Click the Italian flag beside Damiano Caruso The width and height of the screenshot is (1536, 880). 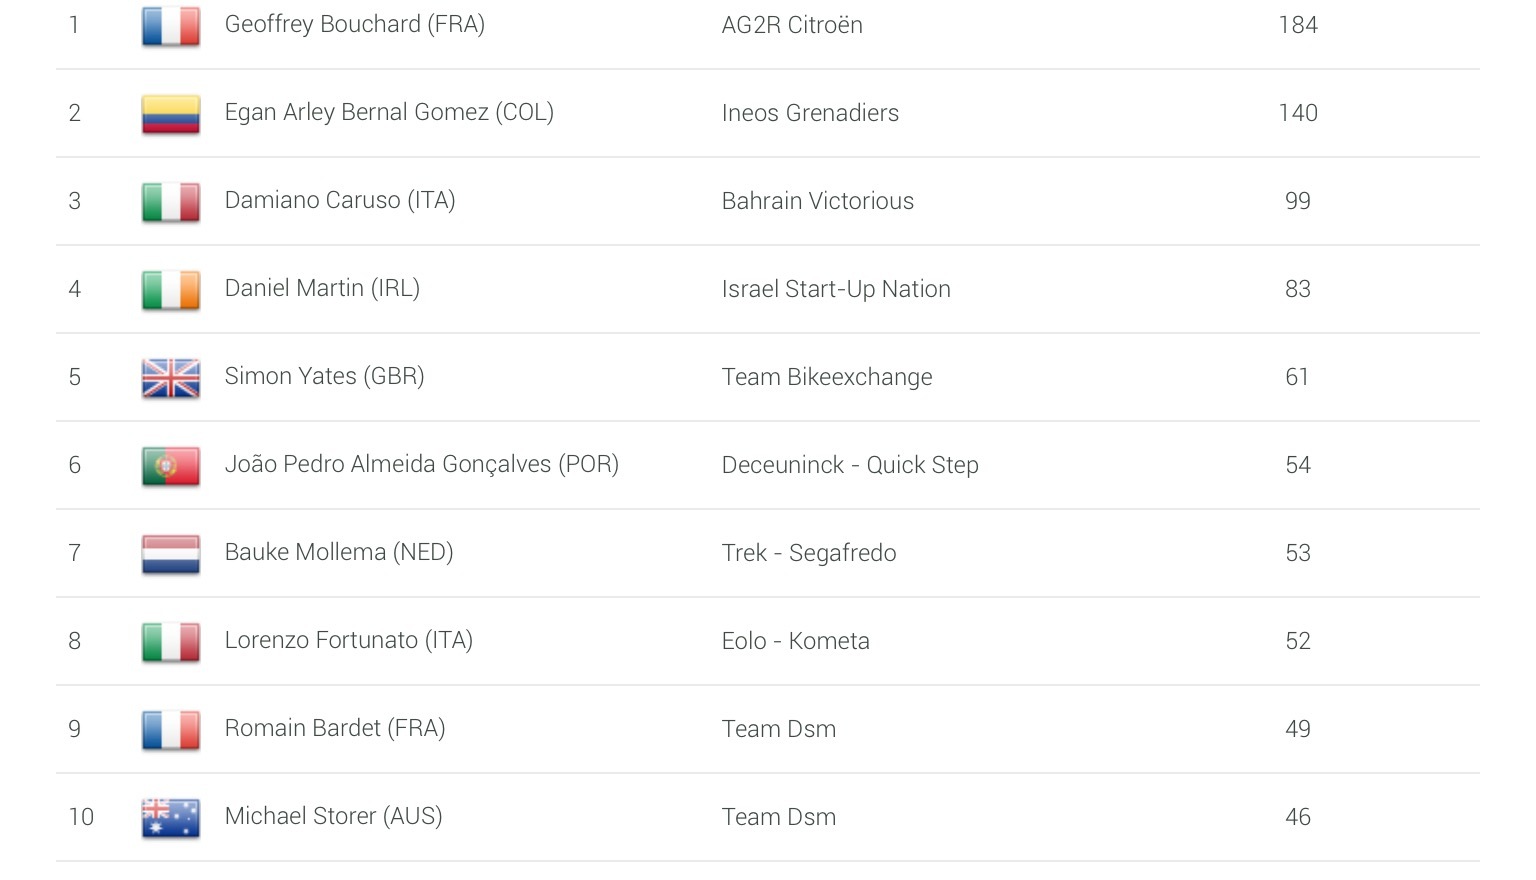[x=171, y=202]
